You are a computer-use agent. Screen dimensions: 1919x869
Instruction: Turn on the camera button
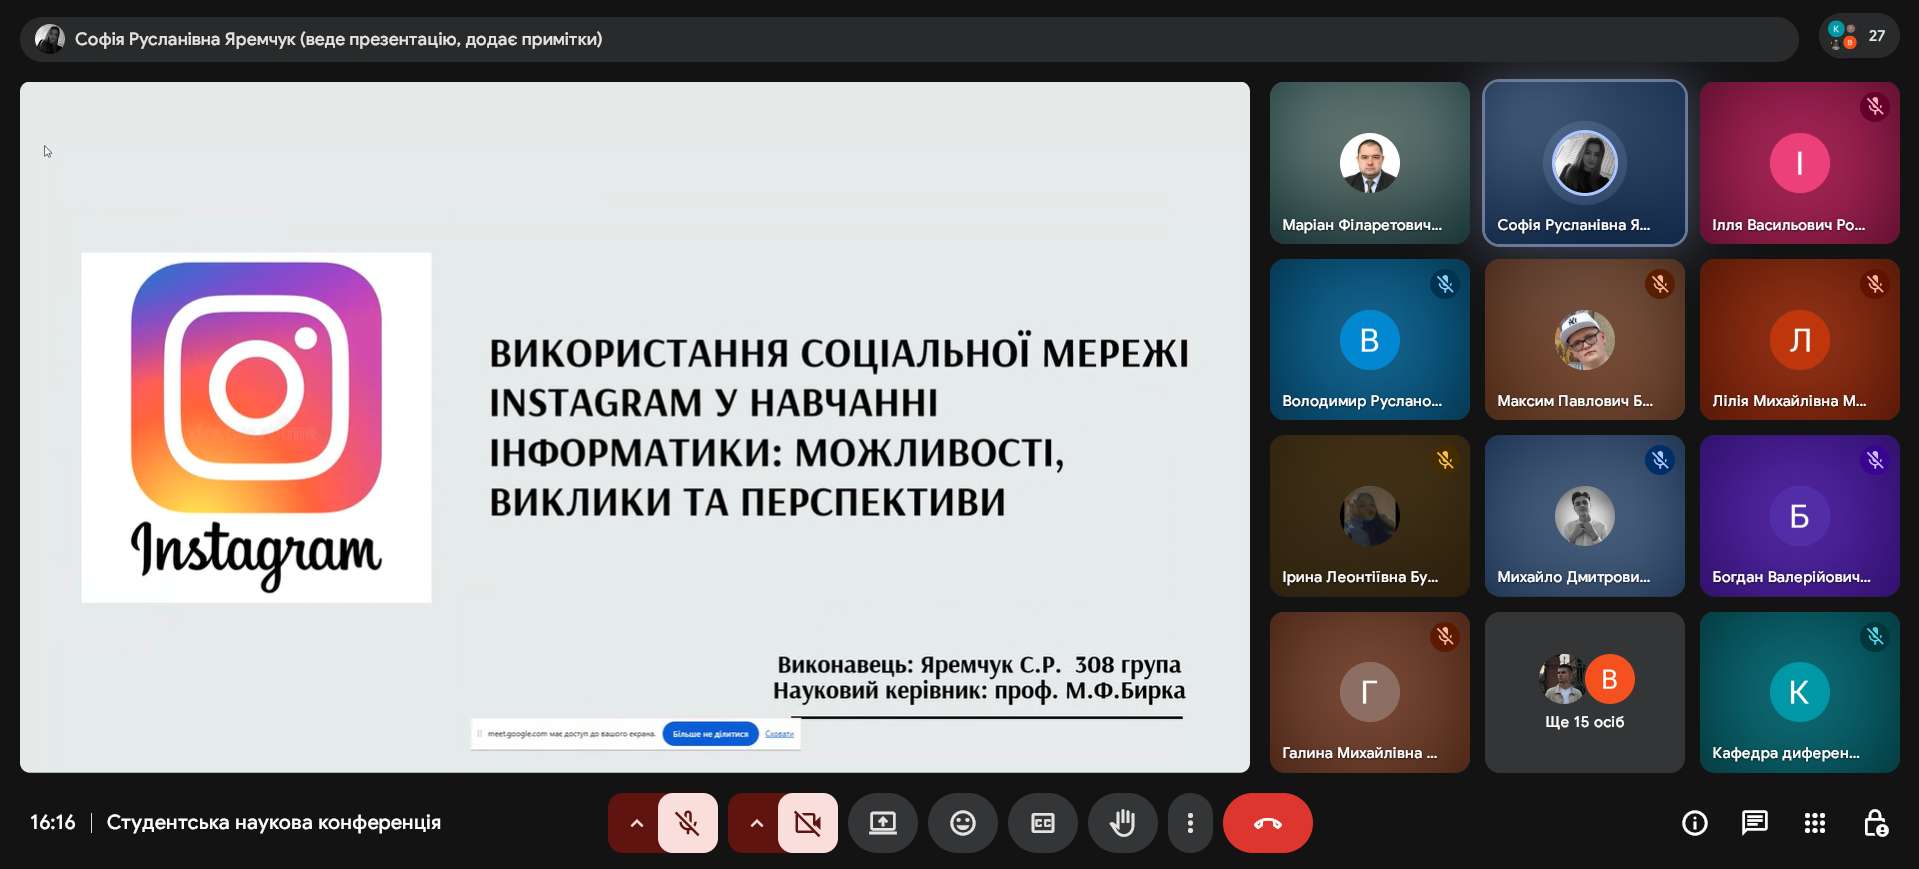coord(808,823)
